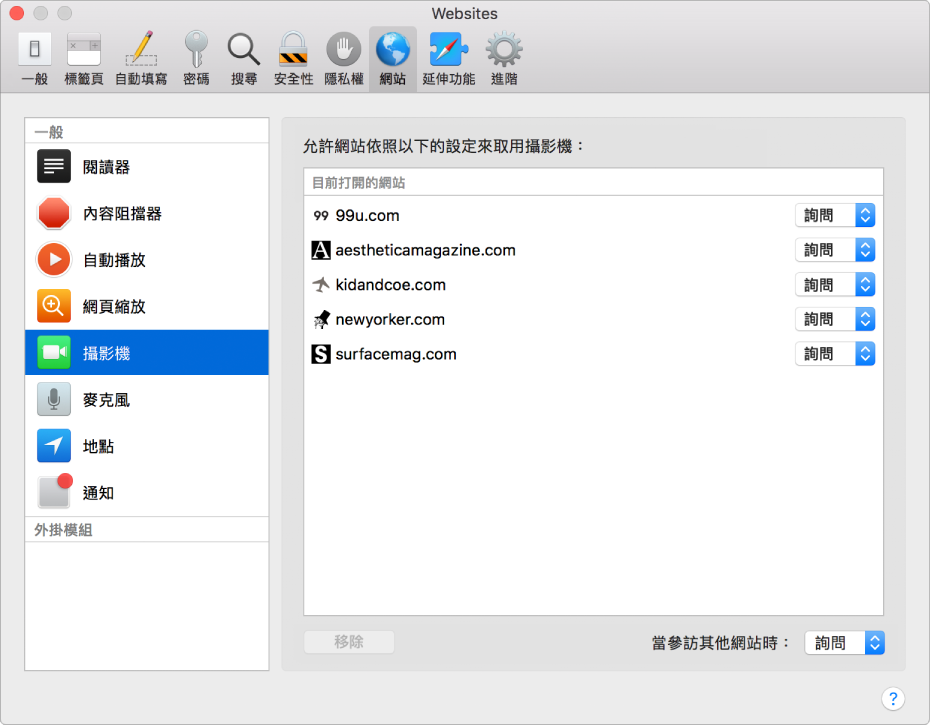Open the 詢問 dropdown for surfacemag.com
This screenshot has height=726, width=931.
[x=835, y=354]
